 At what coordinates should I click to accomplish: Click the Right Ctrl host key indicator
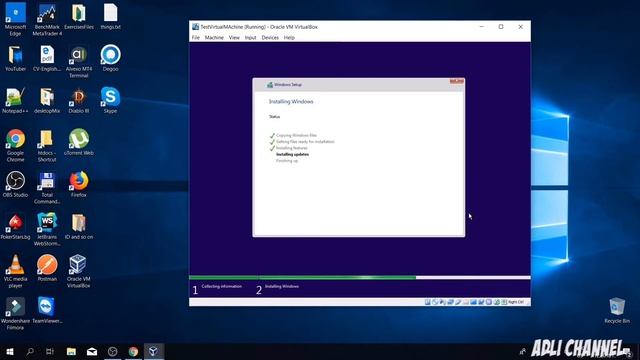coord(516,302)
